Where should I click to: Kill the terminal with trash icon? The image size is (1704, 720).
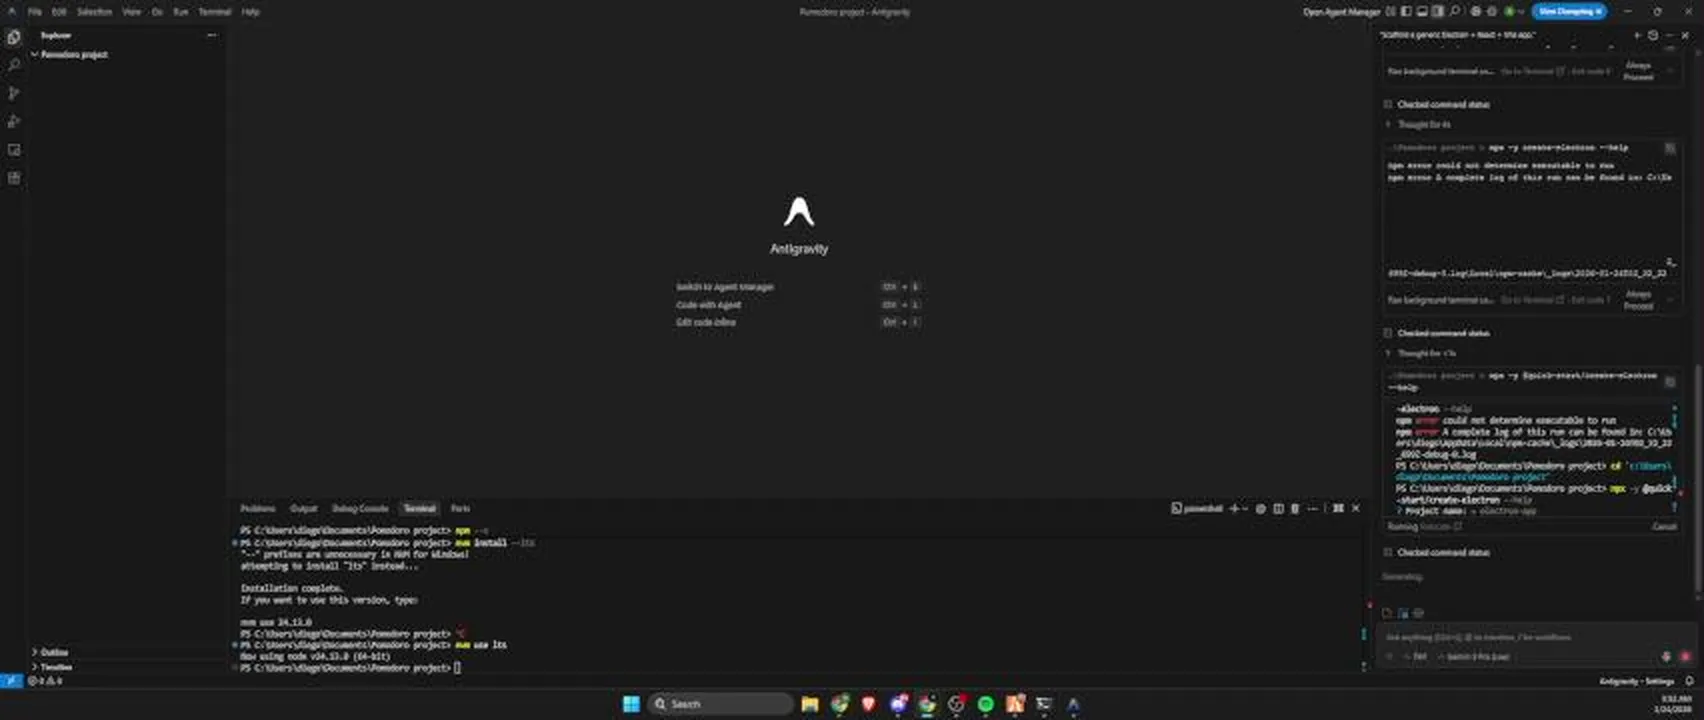pos(1295,509)
